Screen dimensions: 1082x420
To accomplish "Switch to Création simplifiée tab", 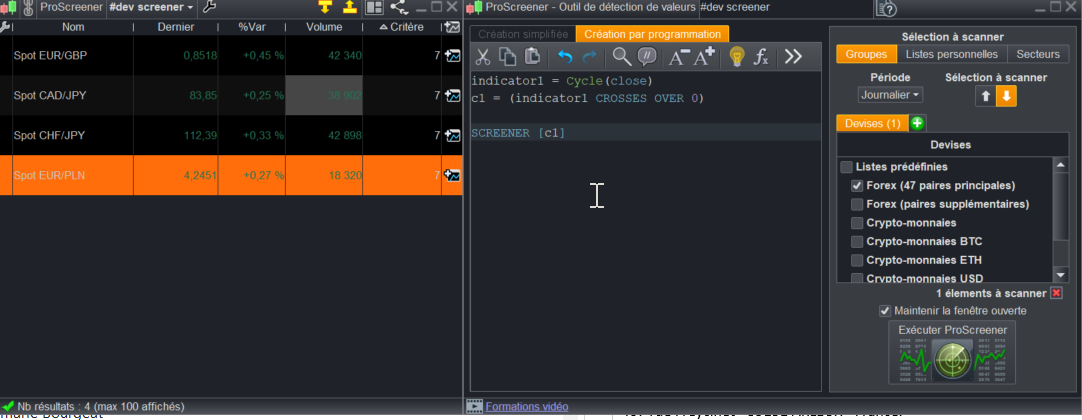I will 523,34.
